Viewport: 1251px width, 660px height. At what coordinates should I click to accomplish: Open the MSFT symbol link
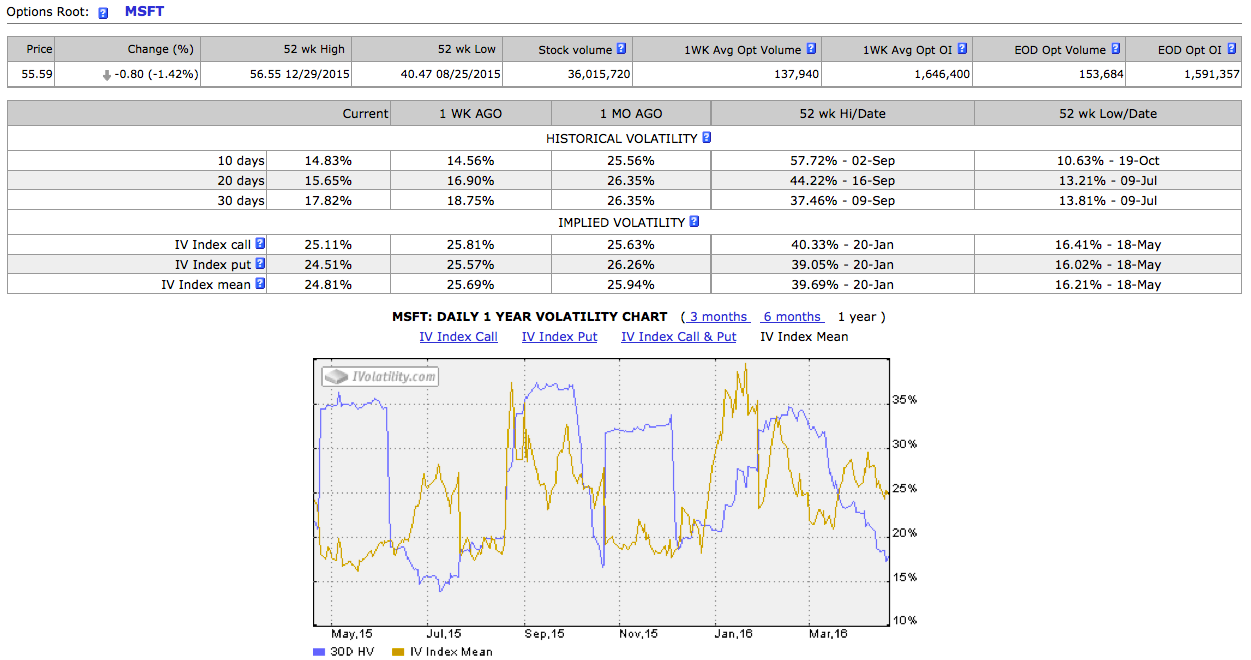pyautogui.click(x=144, y=12)
